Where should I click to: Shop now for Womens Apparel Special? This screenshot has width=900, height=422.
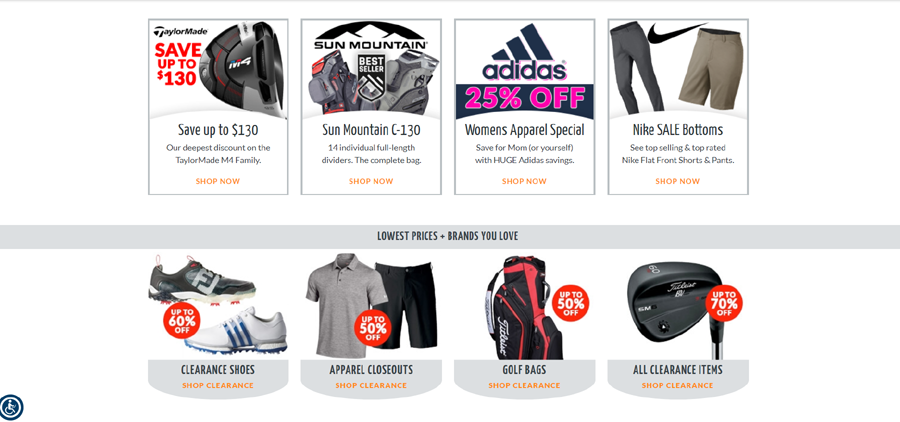coord(524,181)
